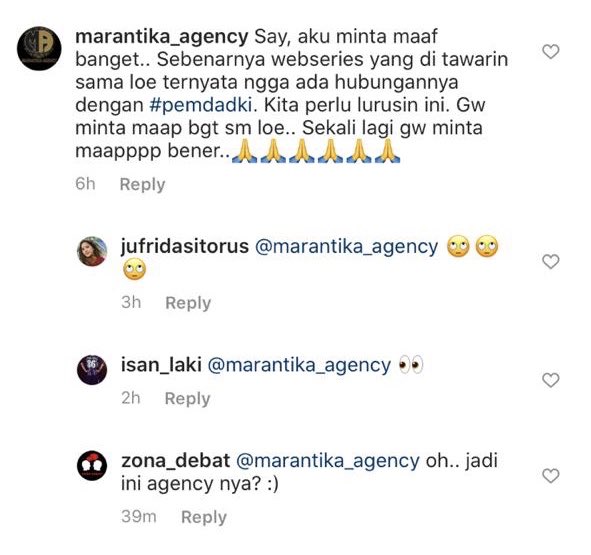Like zona_debat's comment with heart icon
Image resolution: width=591 pixels, height=555 pixels.
click(x=550, y=476)
